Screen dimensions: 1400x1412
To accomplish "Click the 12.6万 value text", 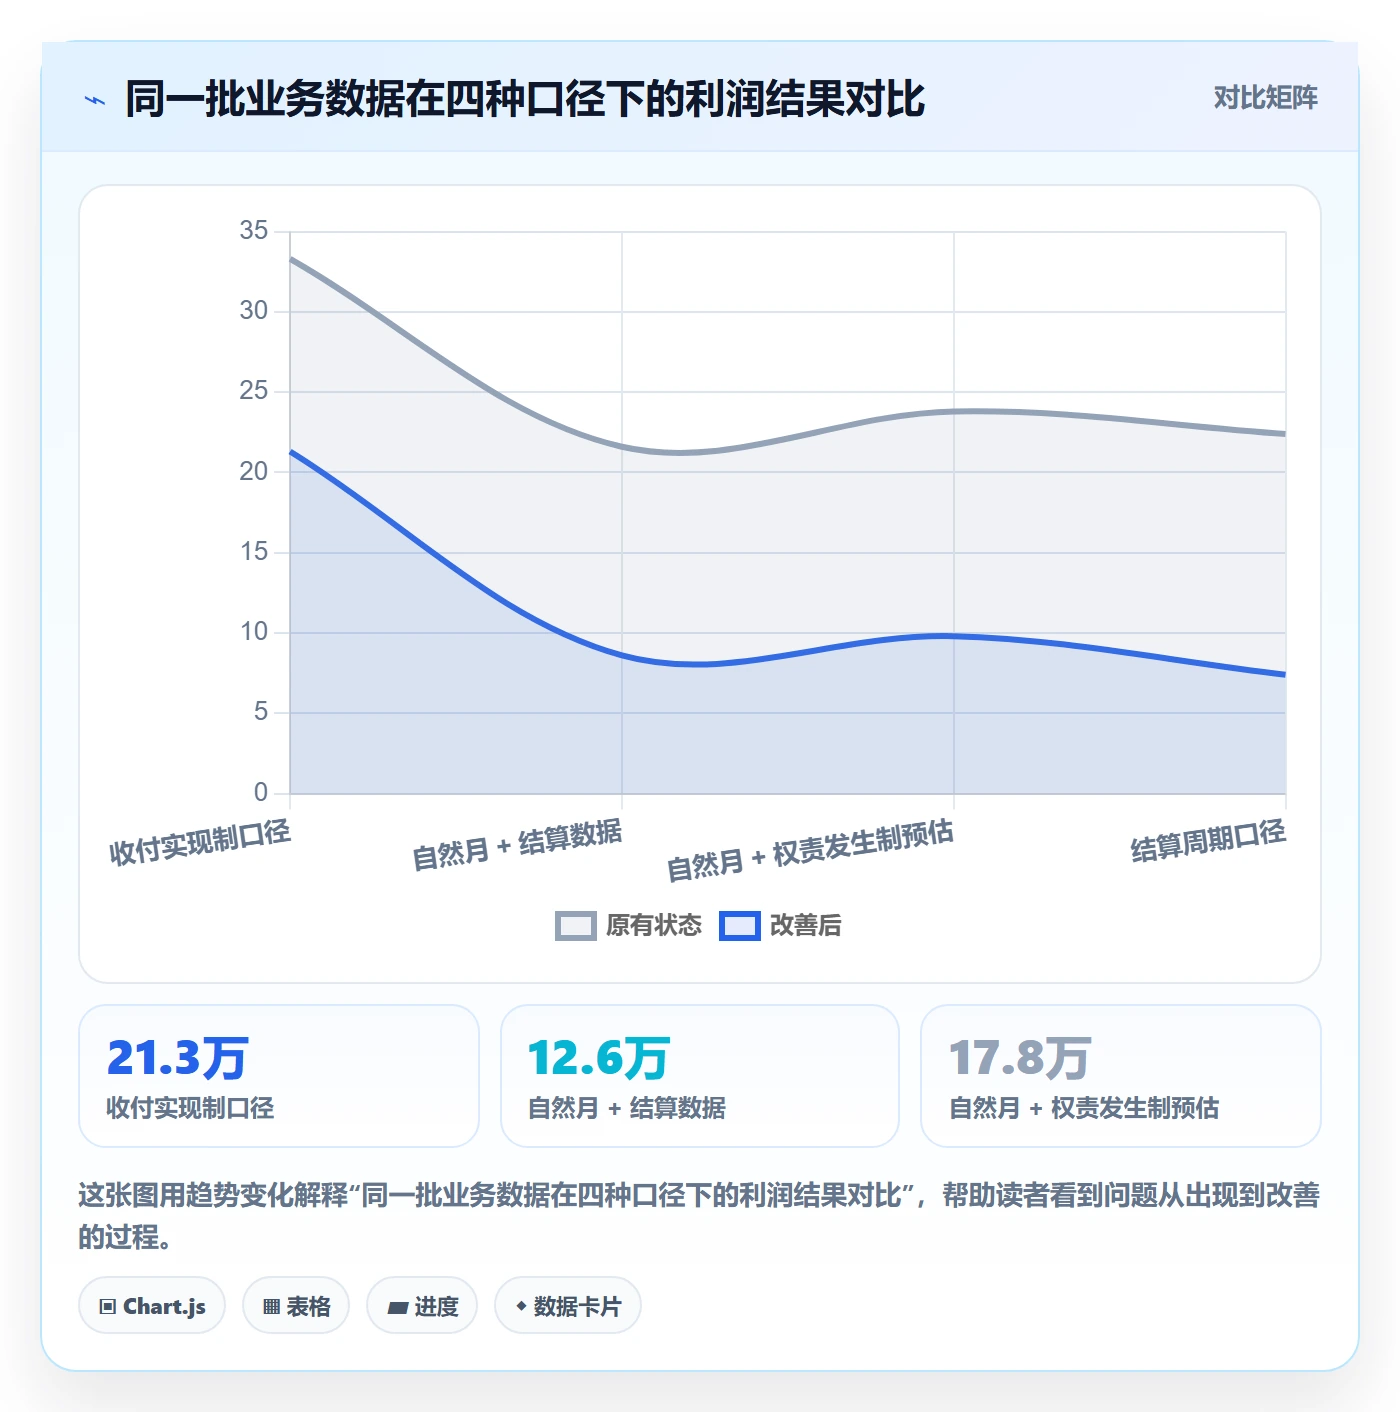I will [x=598, y=1057].
